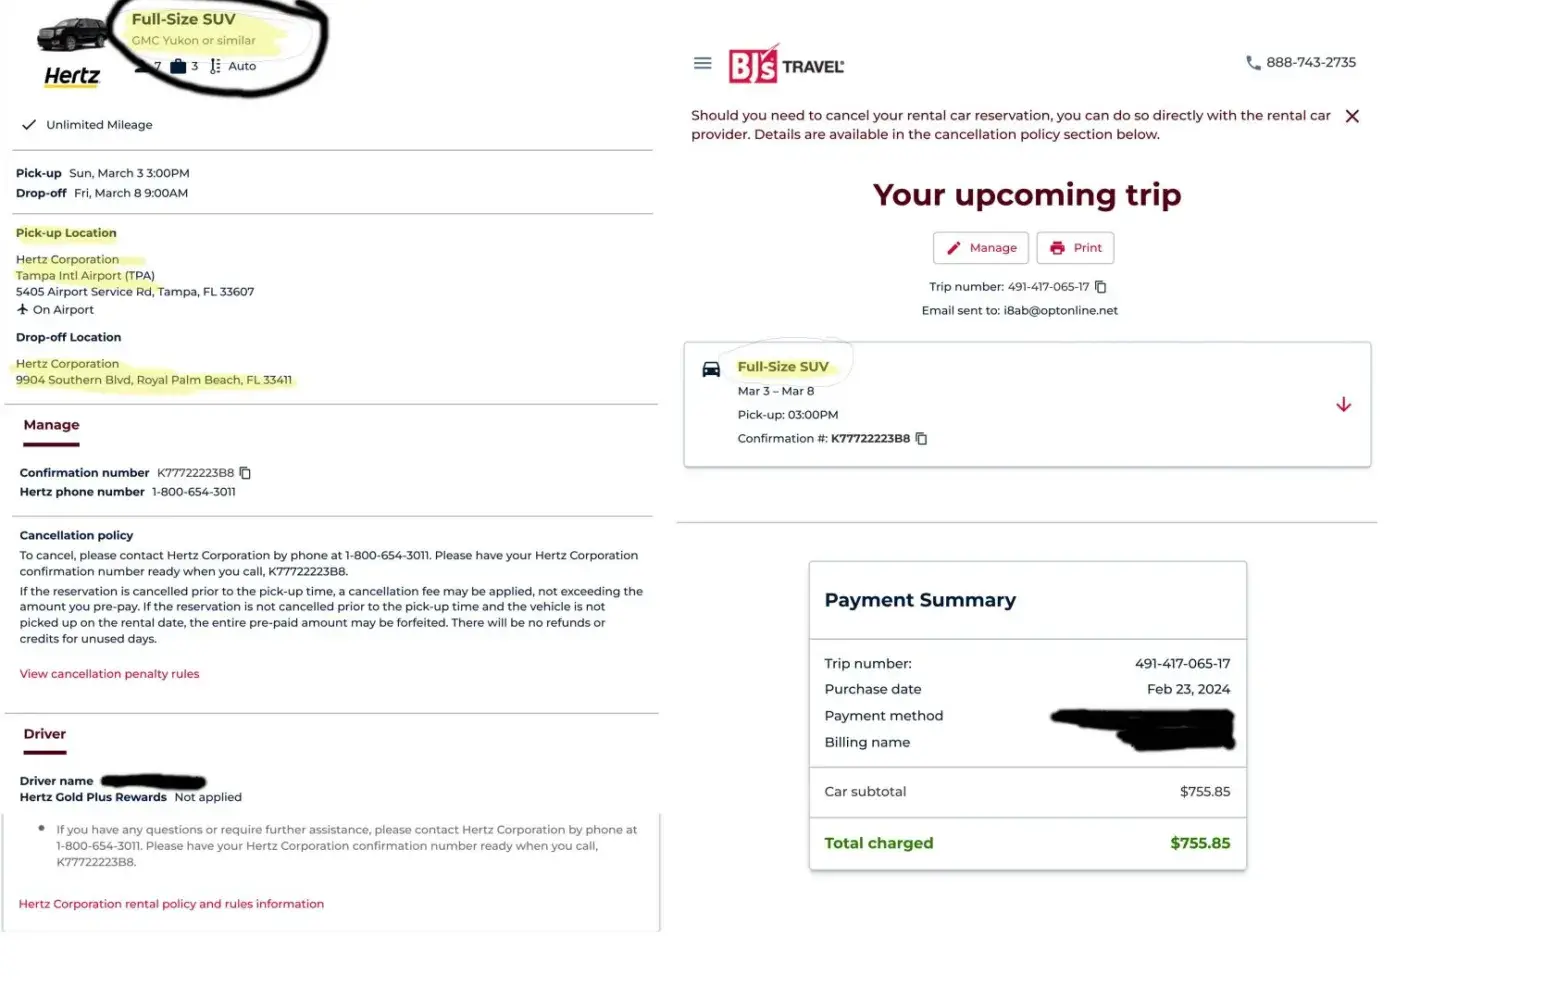Click the car icon on trip card
Screen dimensions: 1545x1000
click(711, 369)
